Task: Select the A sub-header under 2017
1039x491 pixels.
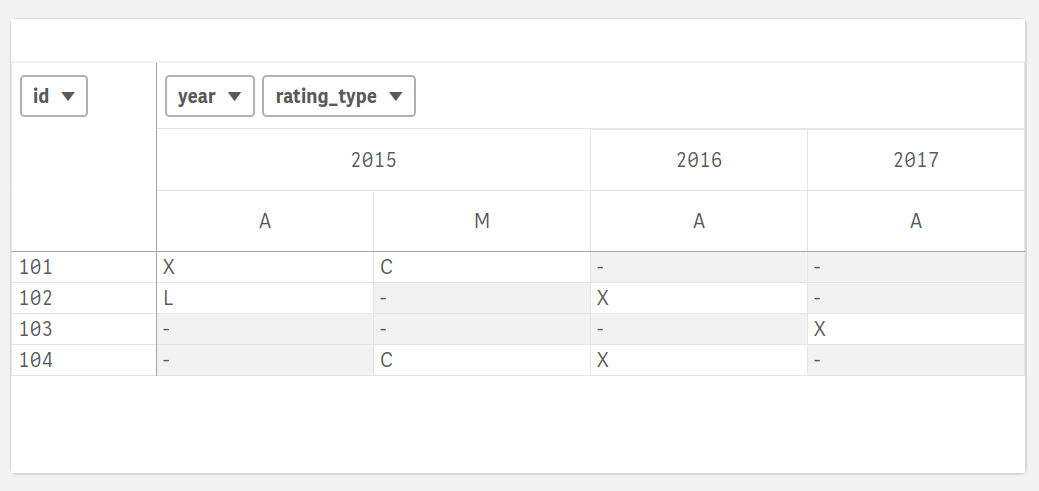Action: coord(916,221)
